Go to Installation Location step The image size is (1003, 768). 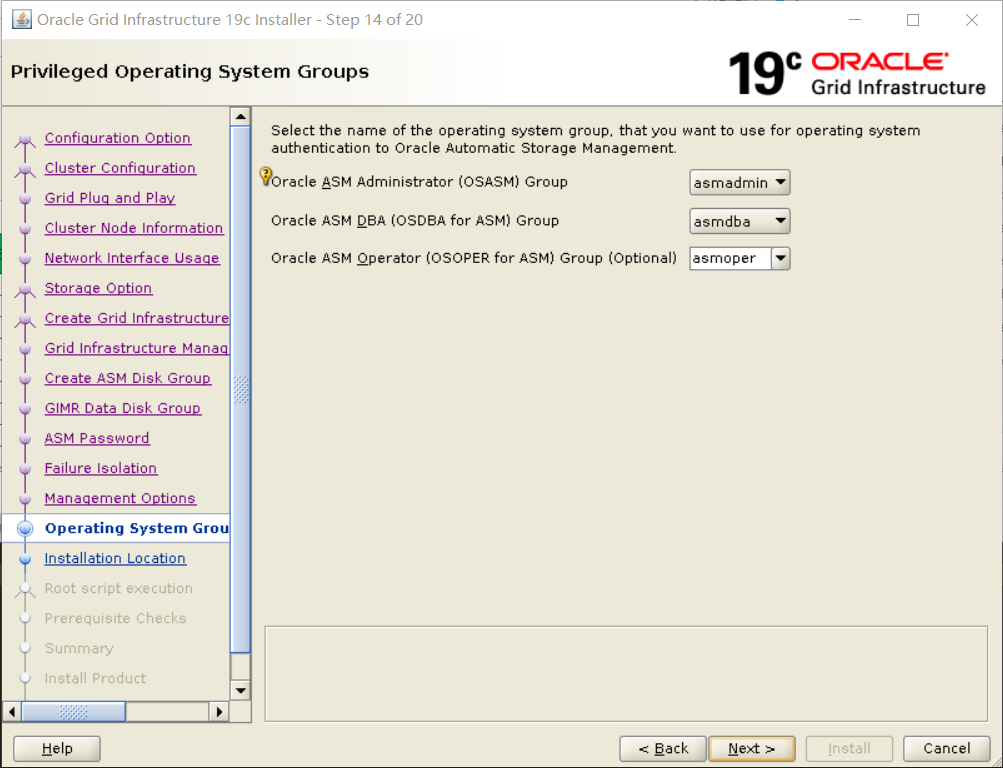click(115, 559)
